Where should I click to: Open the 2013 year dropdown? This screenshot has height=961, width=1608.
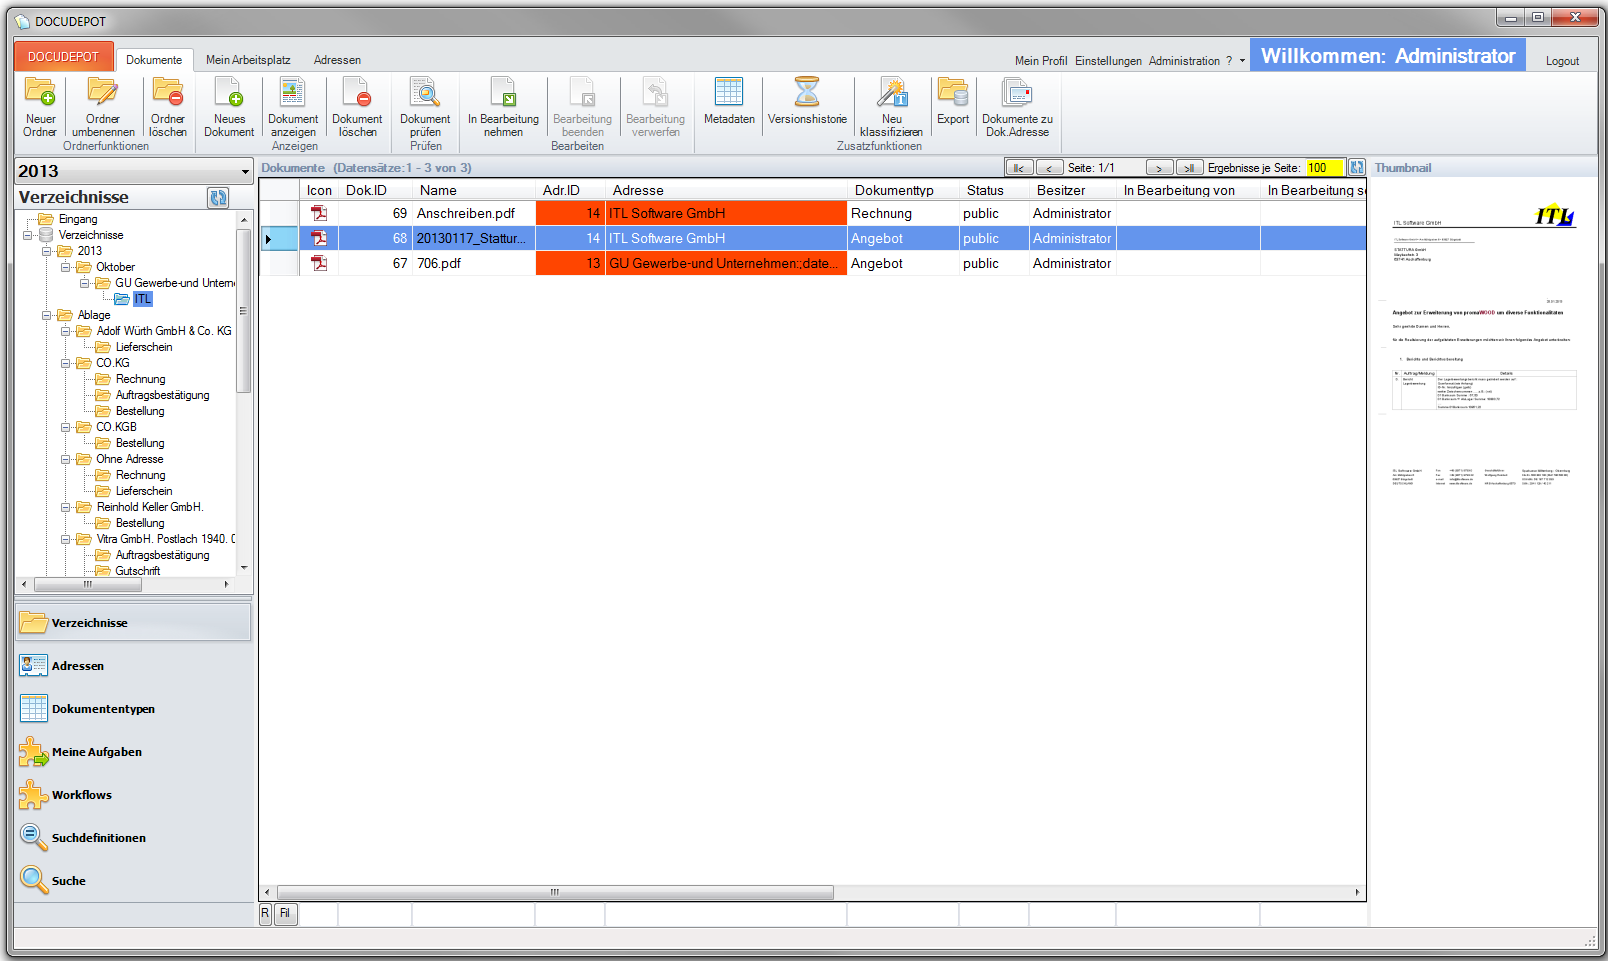click(x=245, y=172)
